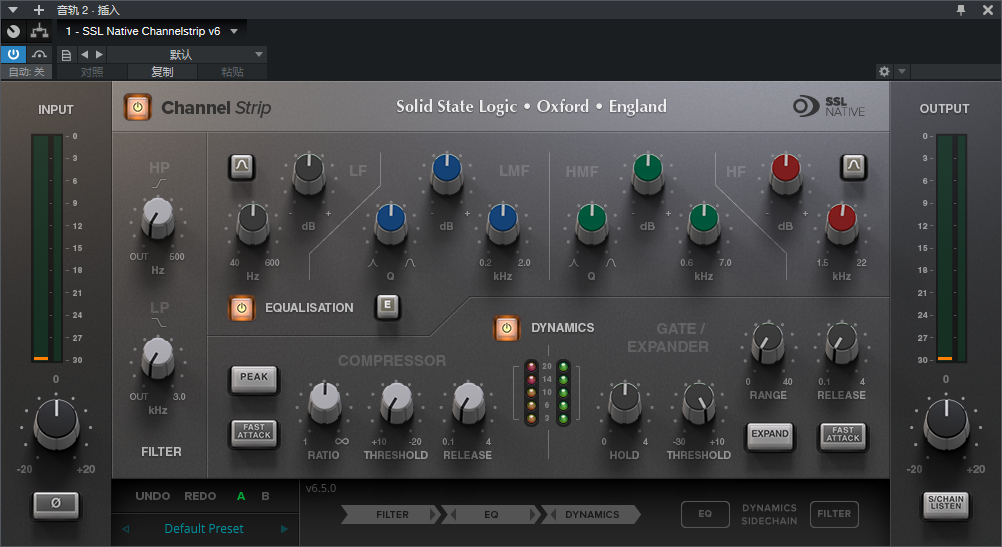1002x547 pixels.
Task: Click the blue LMF gain knob
Action: coord(447,173)
